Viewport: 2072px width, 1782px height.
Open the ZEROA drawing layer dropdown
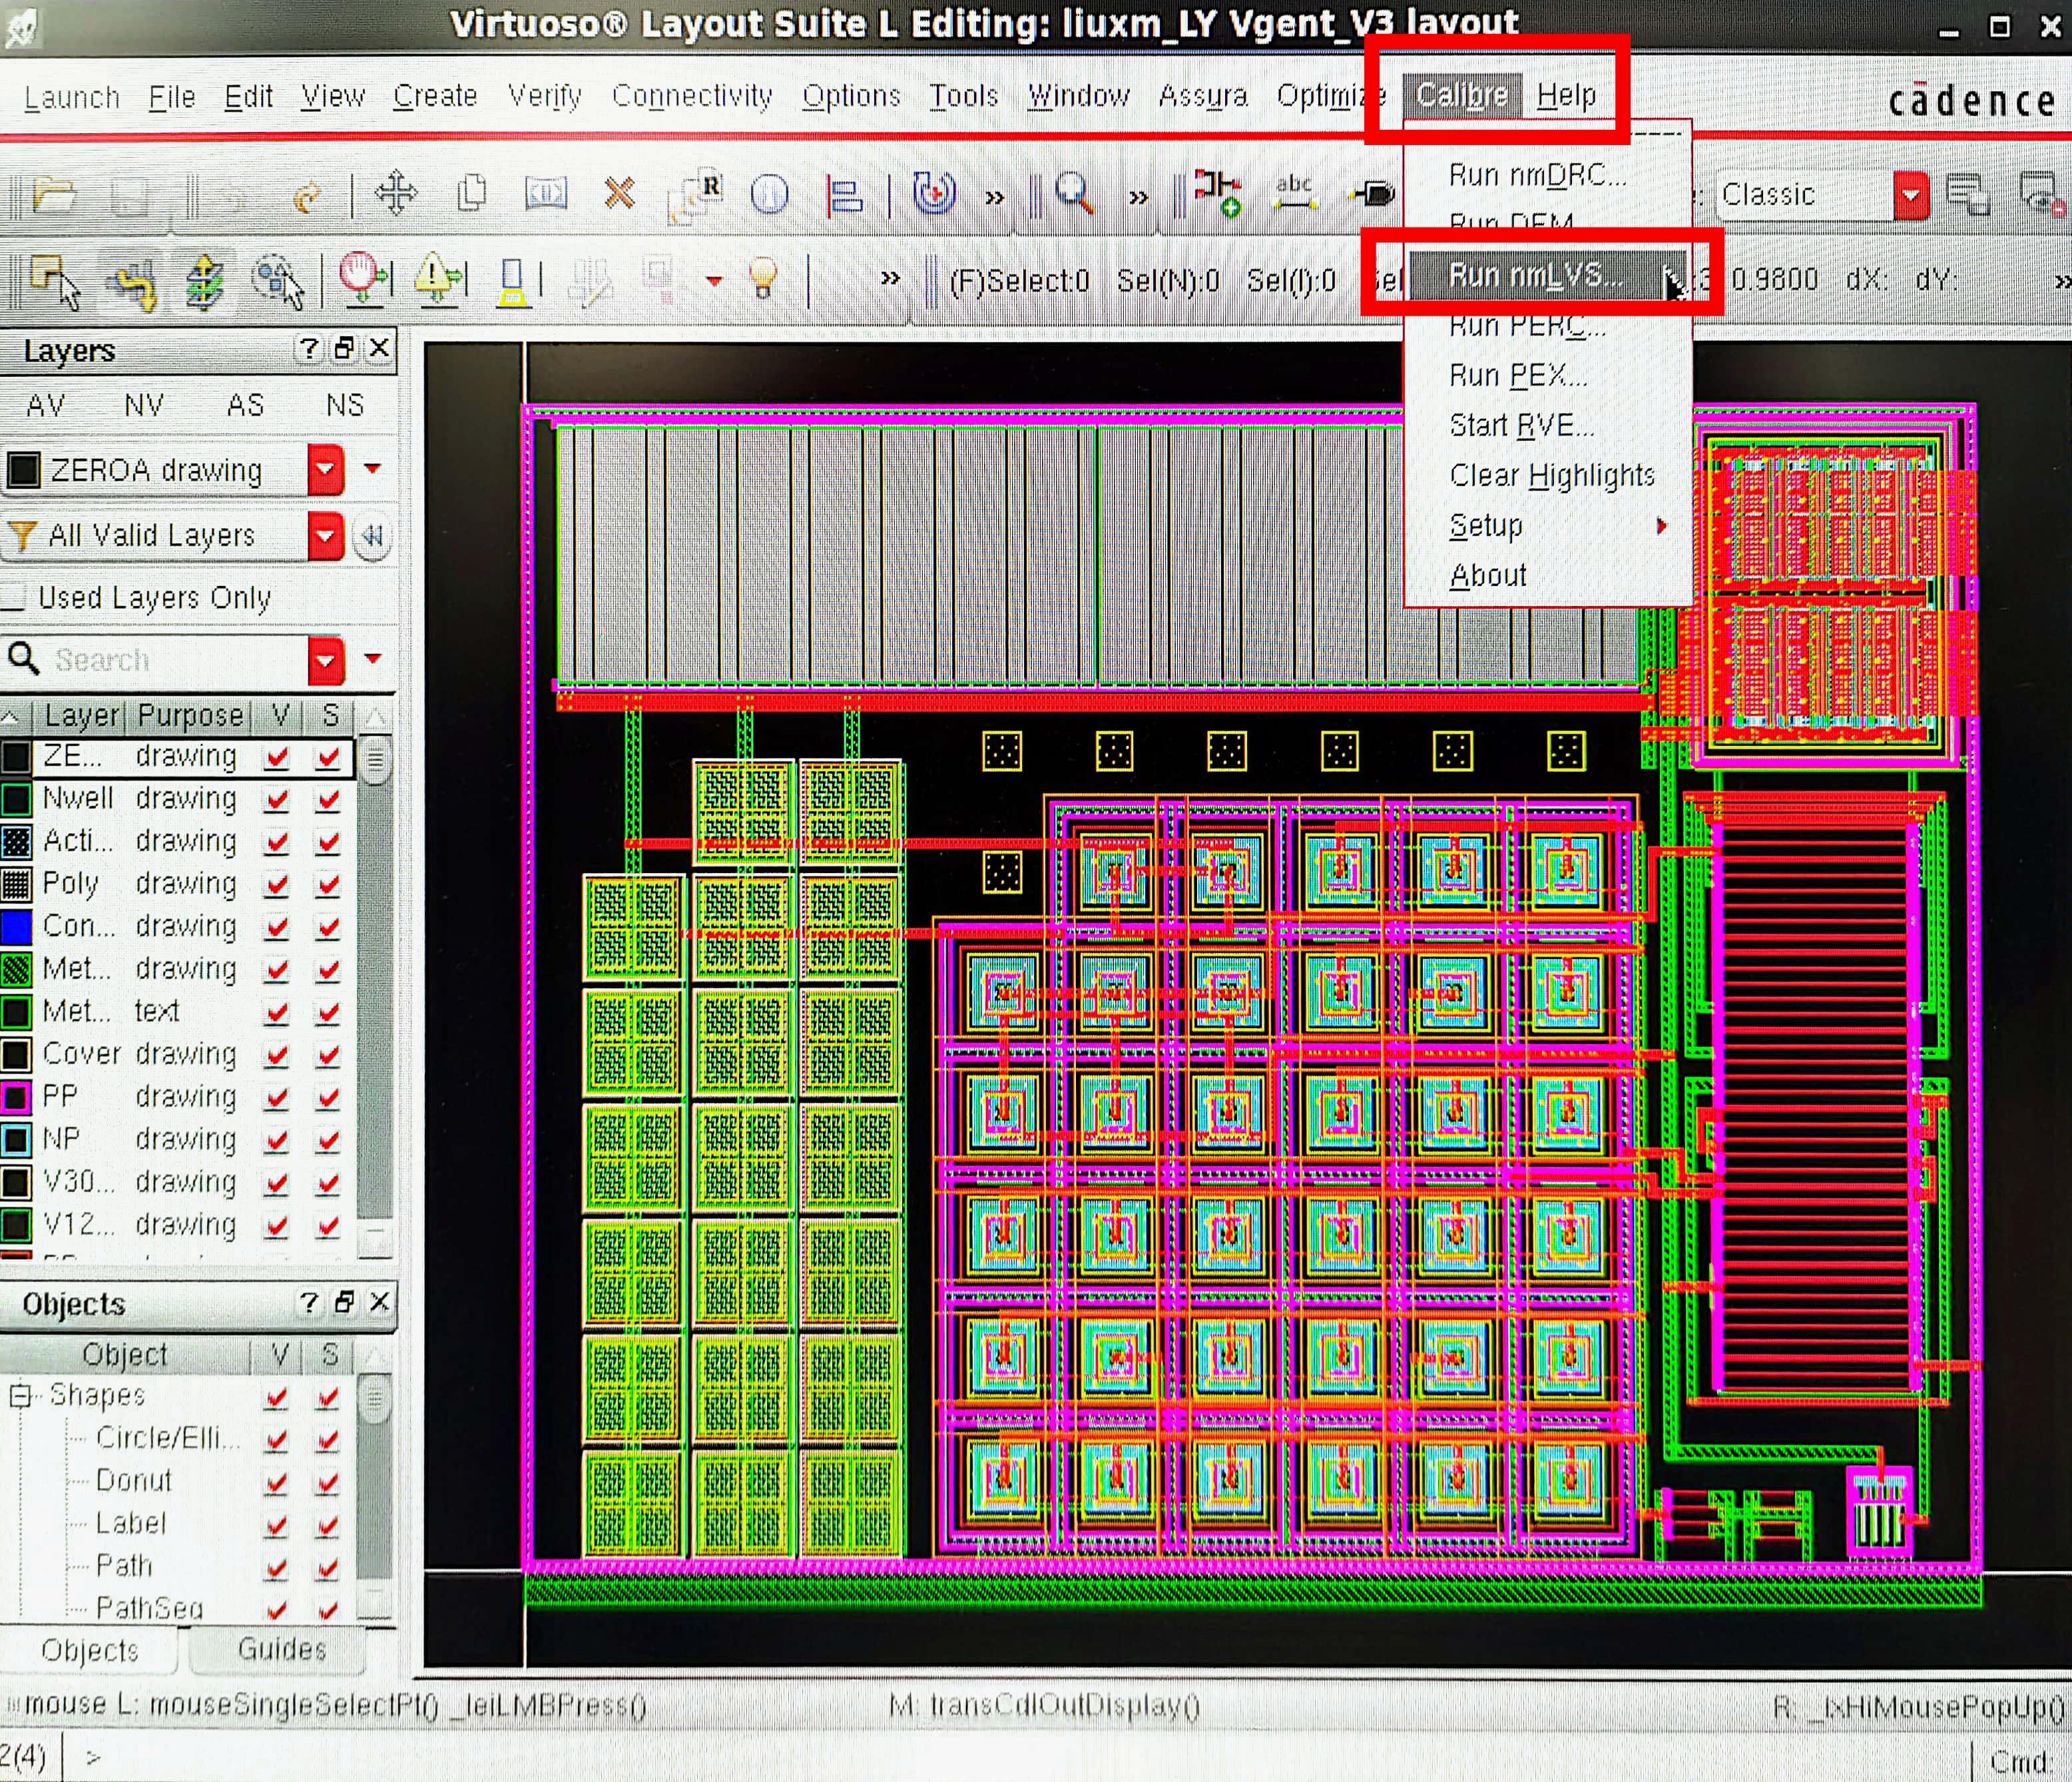[326, 469]
